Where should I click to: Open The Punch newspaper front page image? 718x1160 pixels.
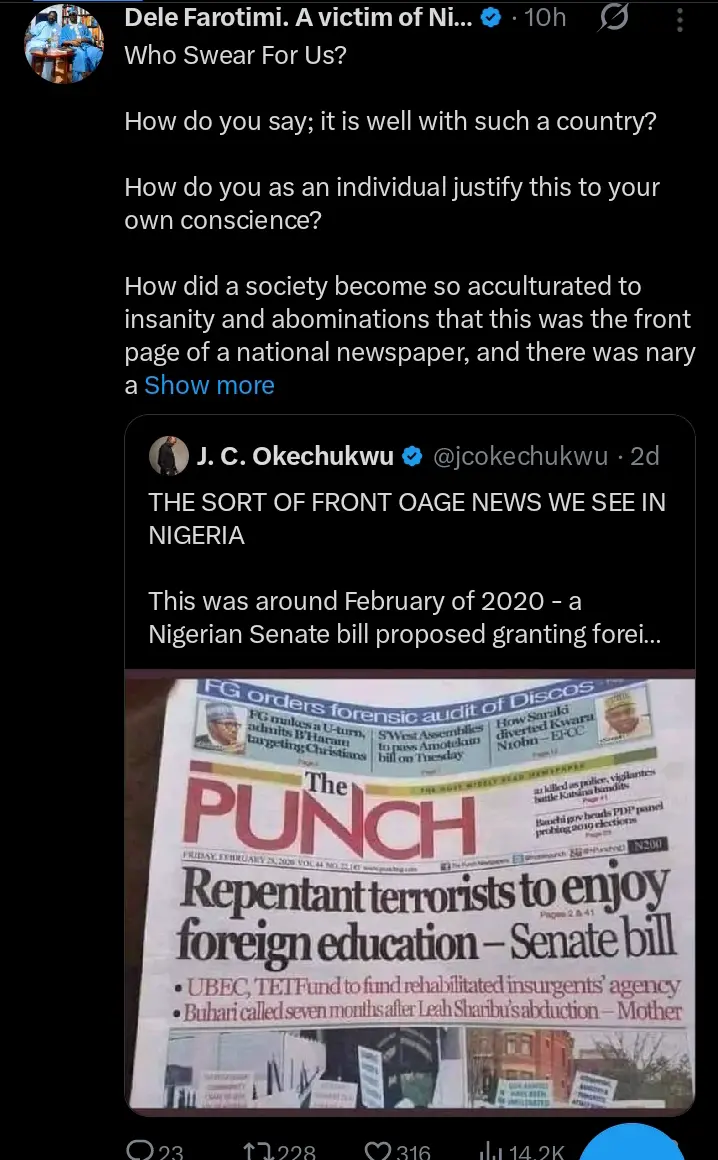(x=409, y=890)
